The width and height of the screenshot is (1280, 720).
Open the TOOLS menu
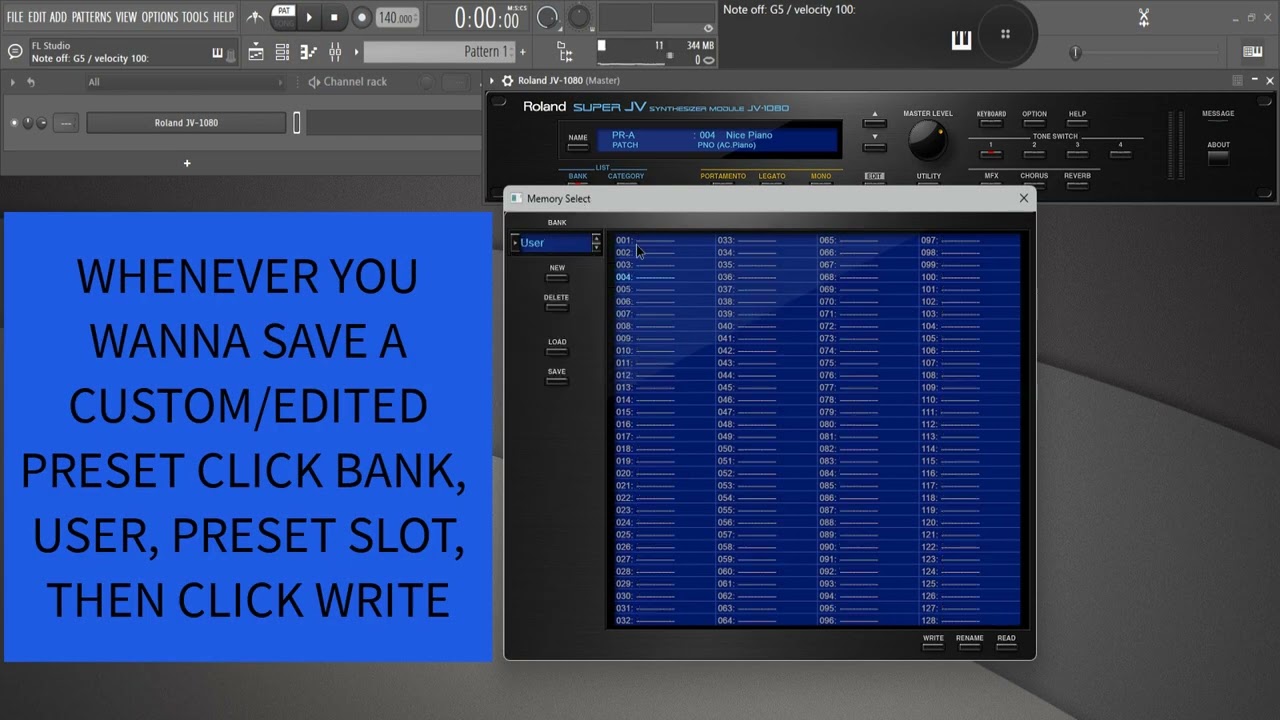click(x=195, y=17)
